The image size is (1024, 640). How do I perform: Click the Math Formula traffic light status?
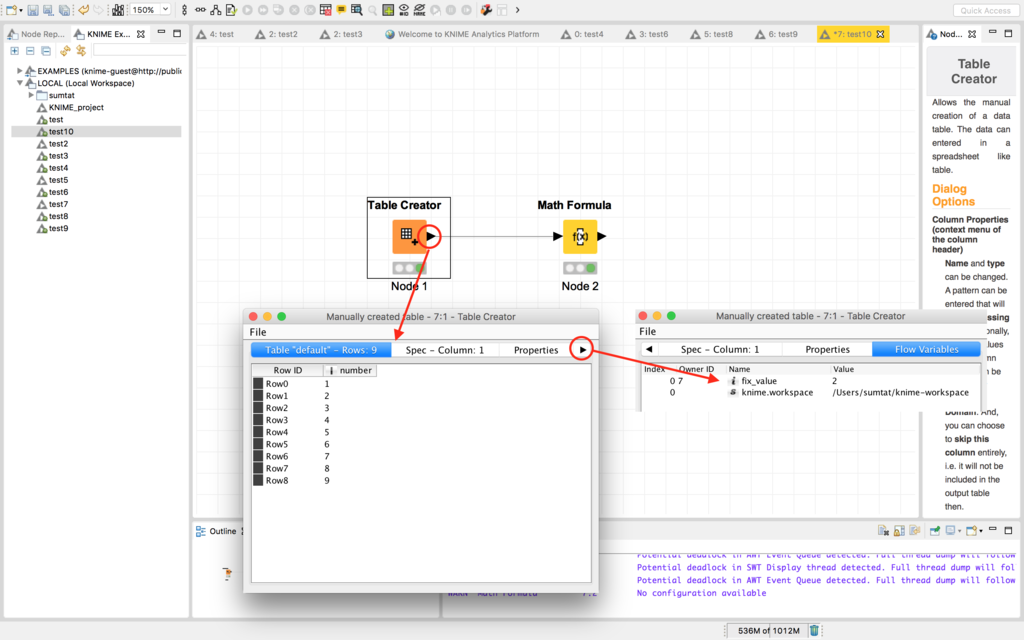point(580,268)
